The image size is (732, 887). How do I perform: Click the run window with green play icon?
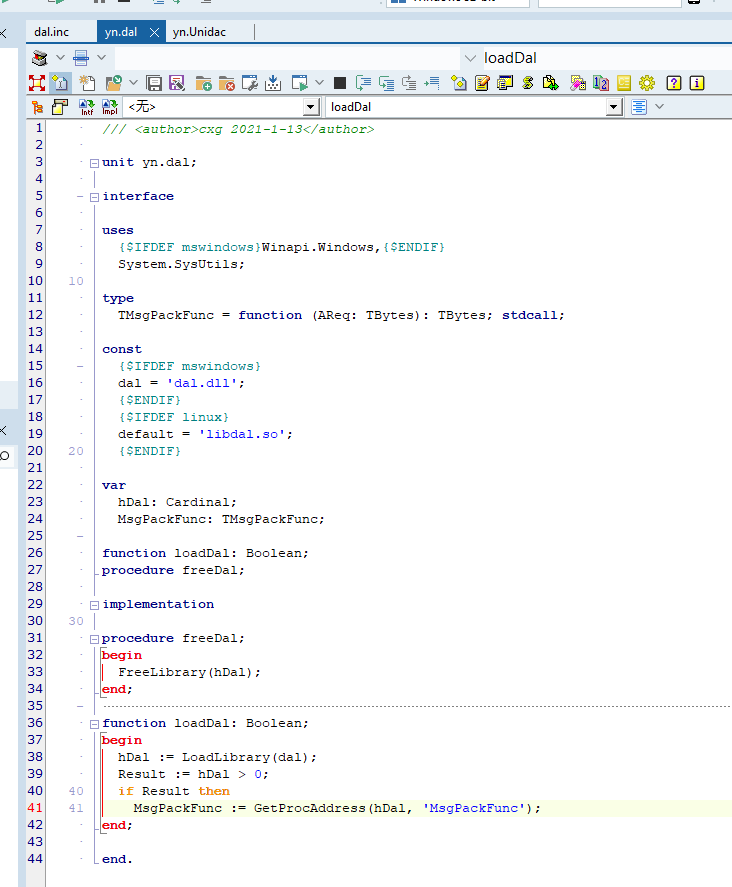pos(300,83)
